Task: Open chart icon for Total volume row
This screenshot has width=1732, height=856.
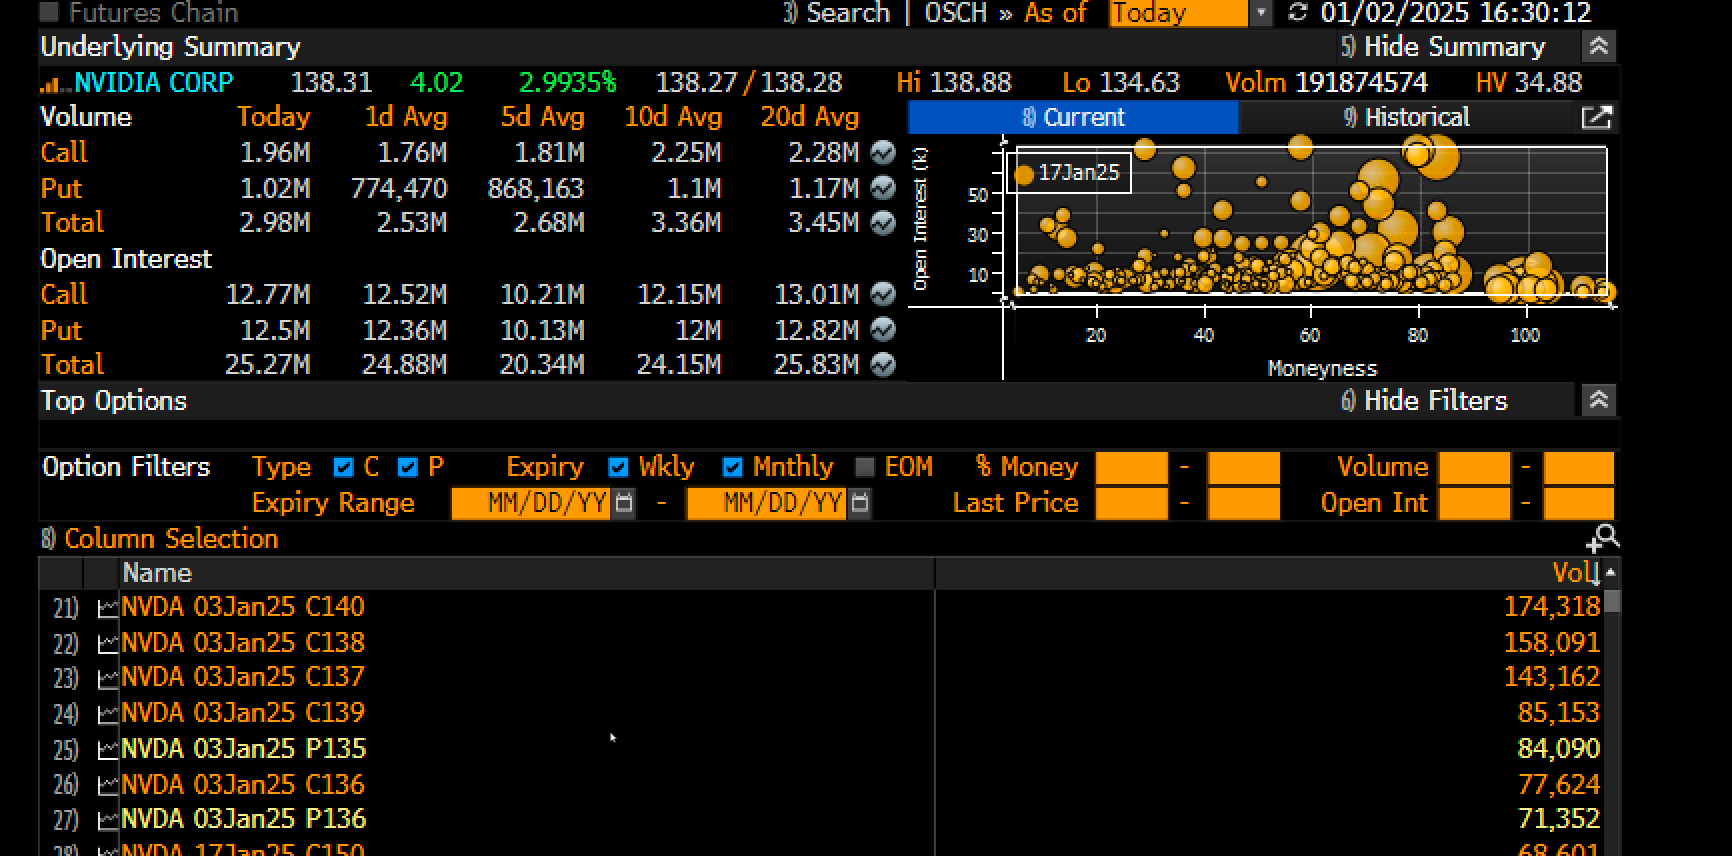Action: pyautogui.click(x=882, y=222)
